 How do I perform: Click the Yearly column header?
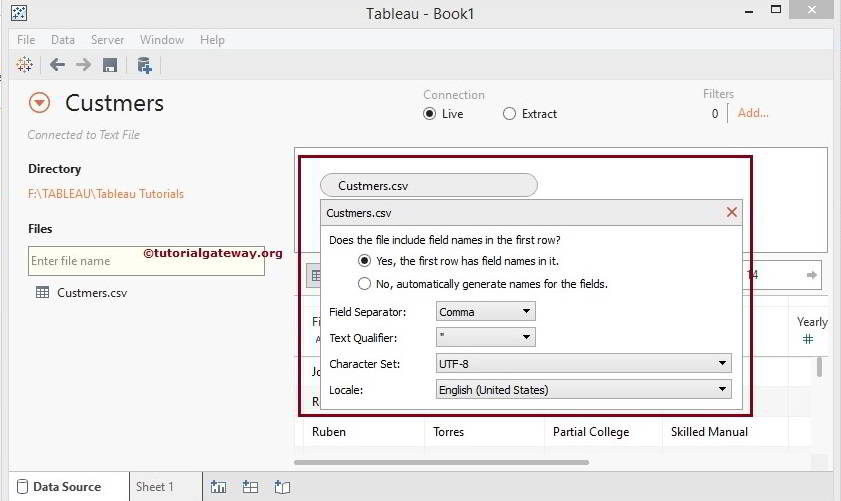[x=812, y=322]
